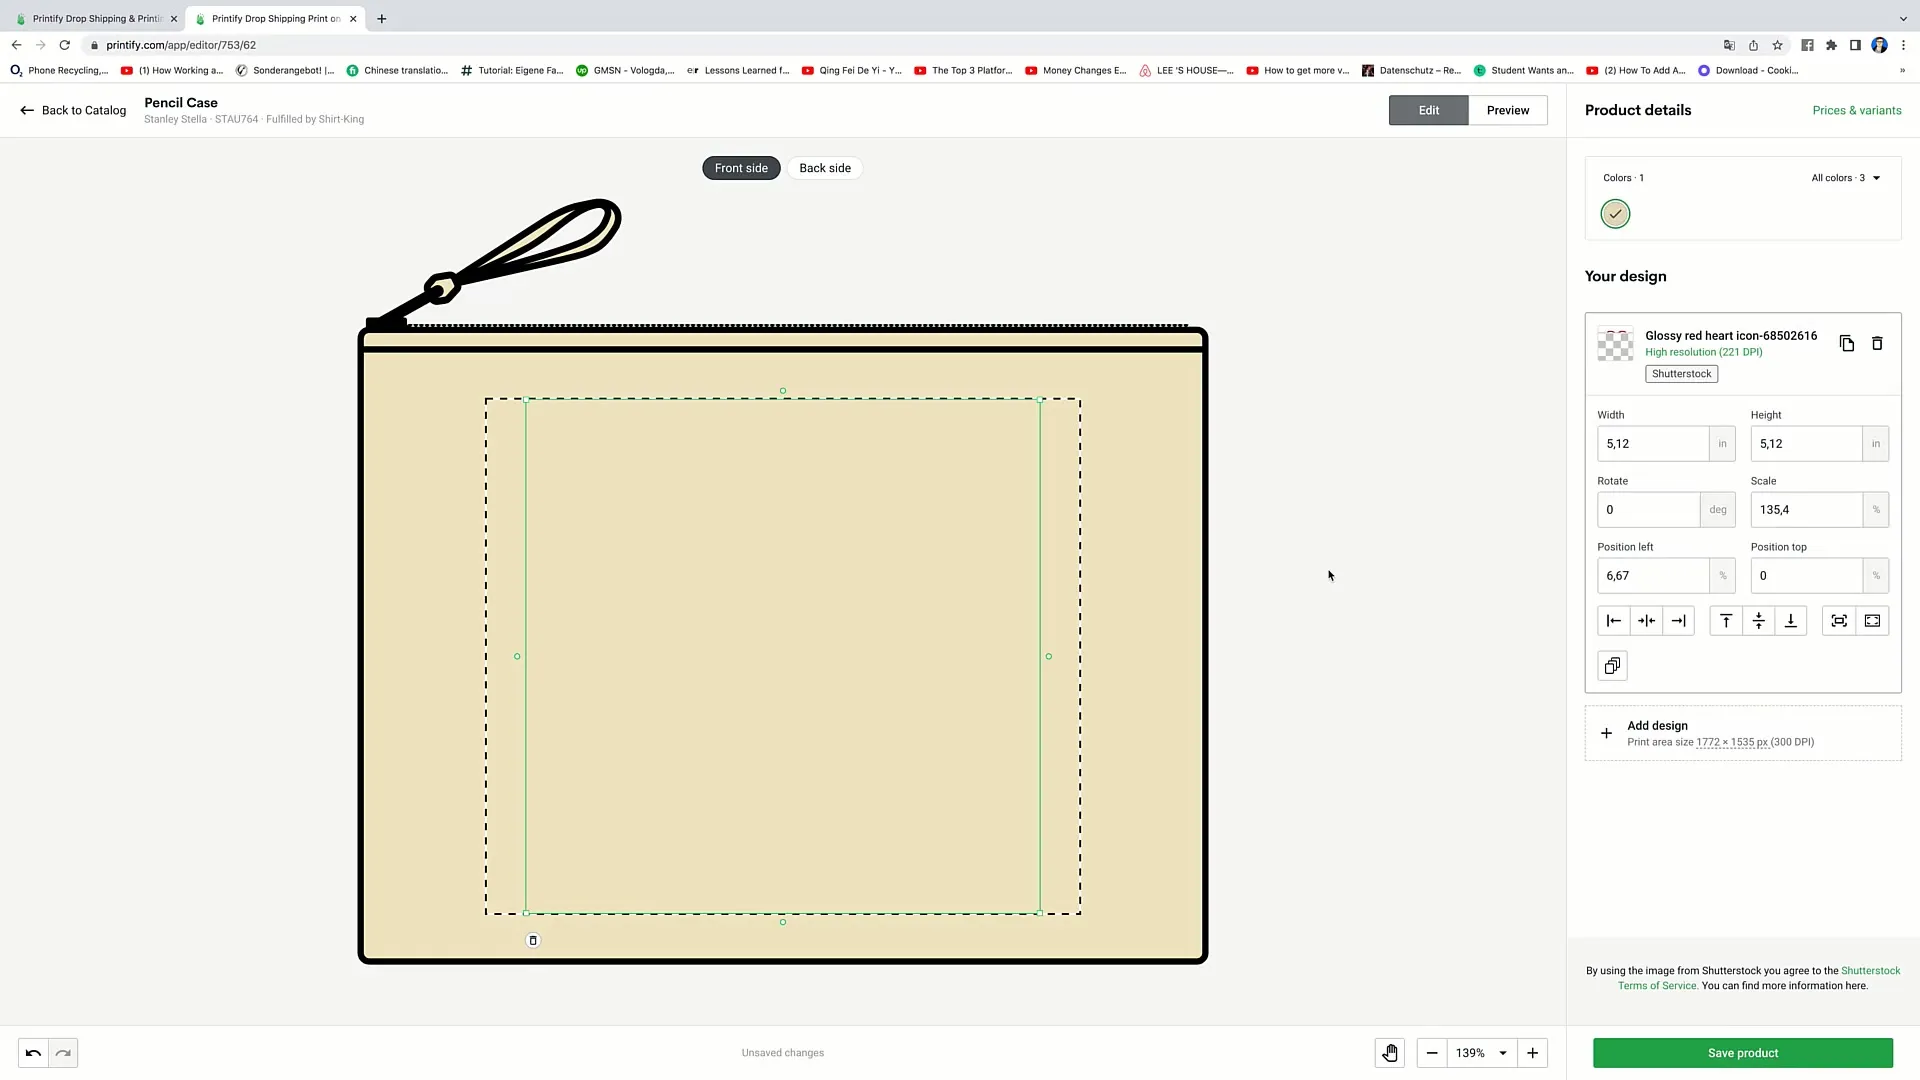The image size is (1920, 1080).
Task: Toggle the Preview mode button
Action: coord(1507,109)
